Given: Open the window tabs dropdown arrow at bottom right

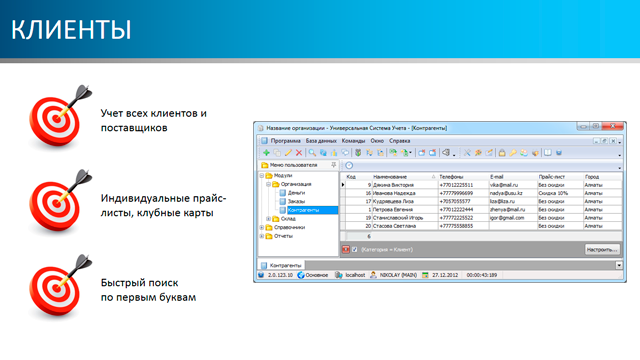Looking at the screenshot, I should pyautogui.click(x=619, y=265).
